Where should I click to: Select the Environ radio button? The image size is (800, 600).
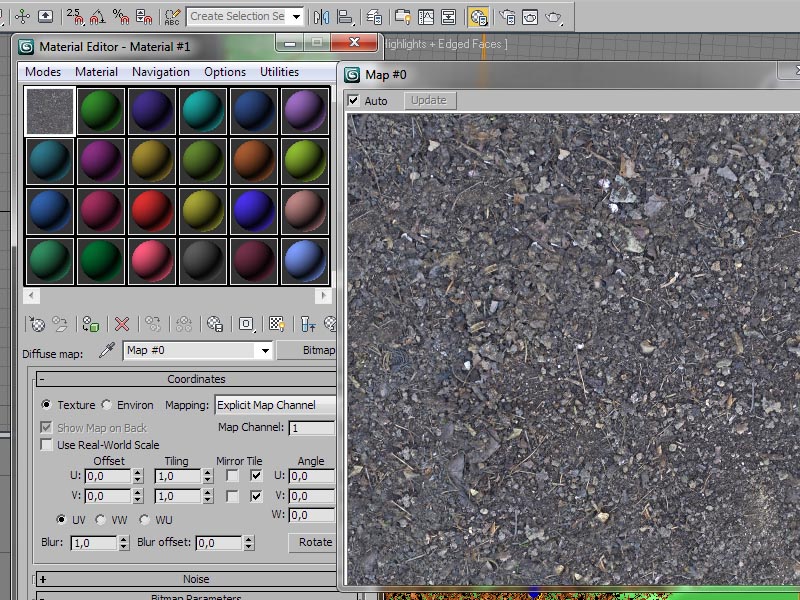[107, 405]
